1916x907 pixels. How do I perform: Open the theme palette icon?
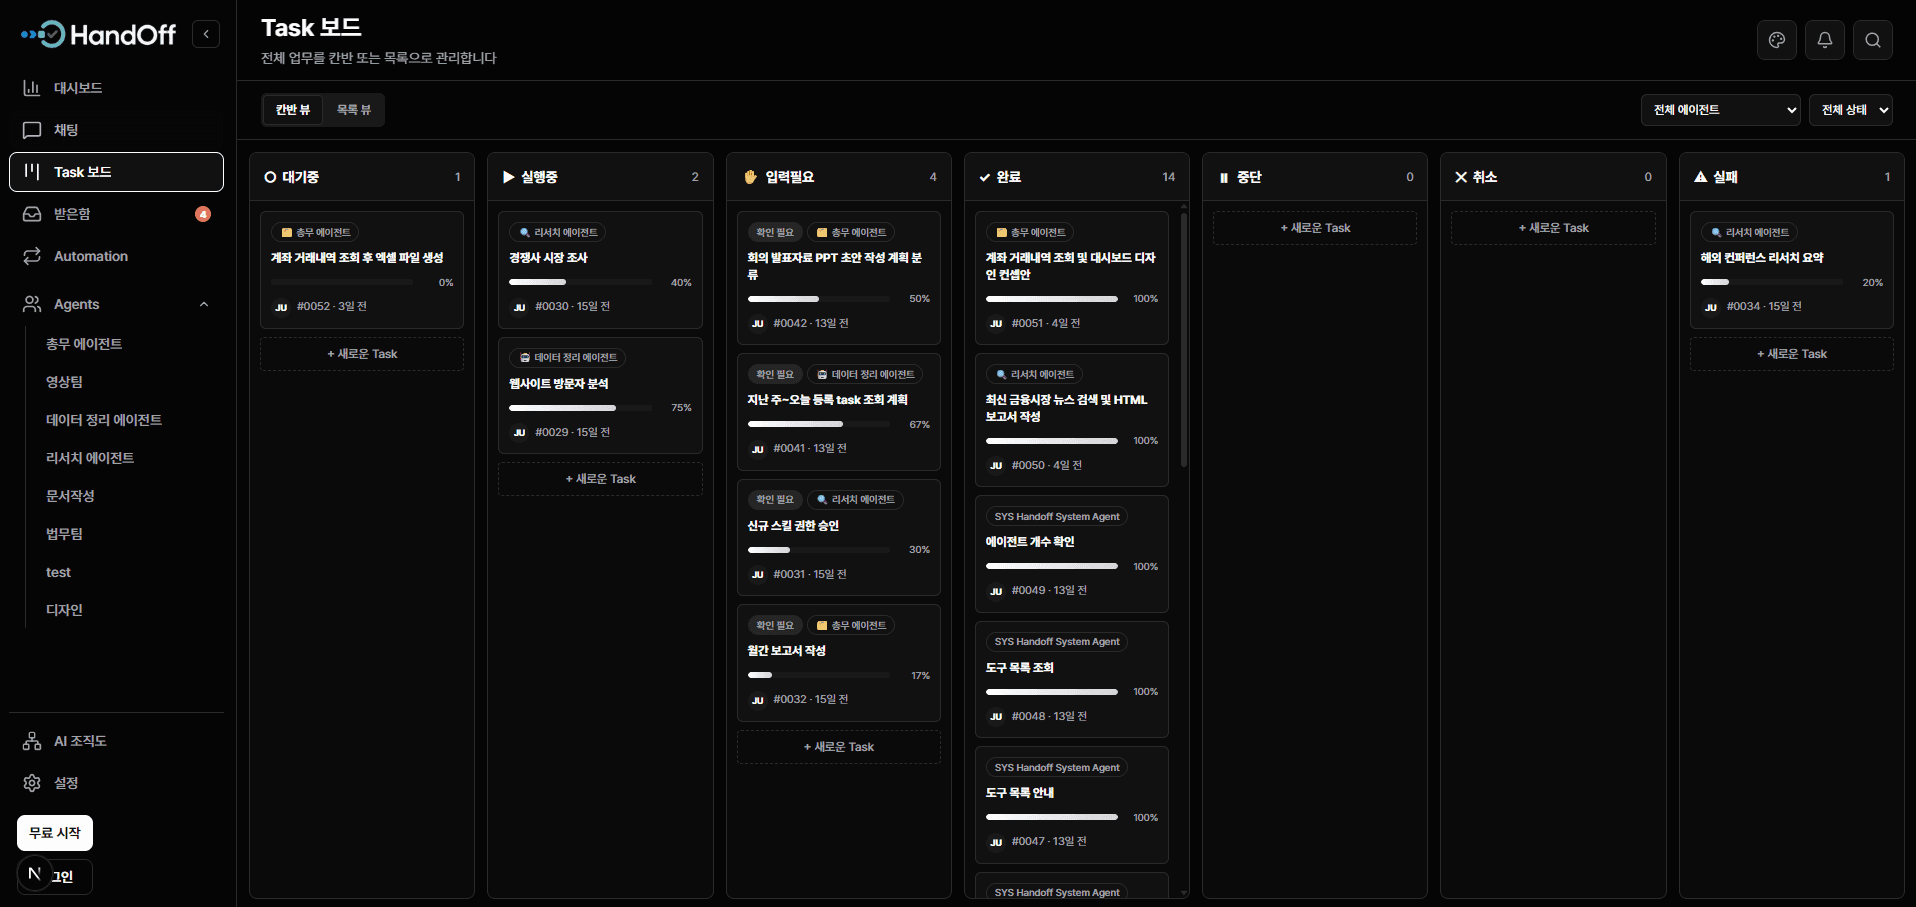(x=1777, y=40)
